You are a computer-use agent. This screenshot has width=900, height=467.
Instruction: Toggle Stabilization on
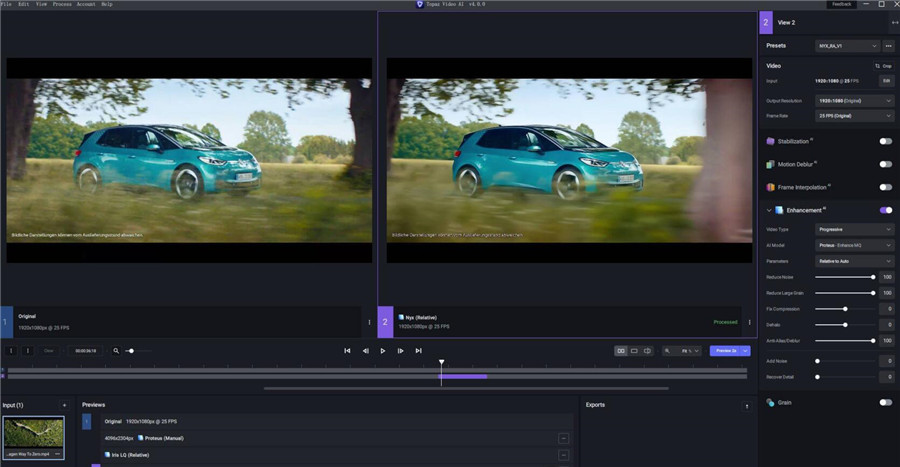tap(886, 141)
